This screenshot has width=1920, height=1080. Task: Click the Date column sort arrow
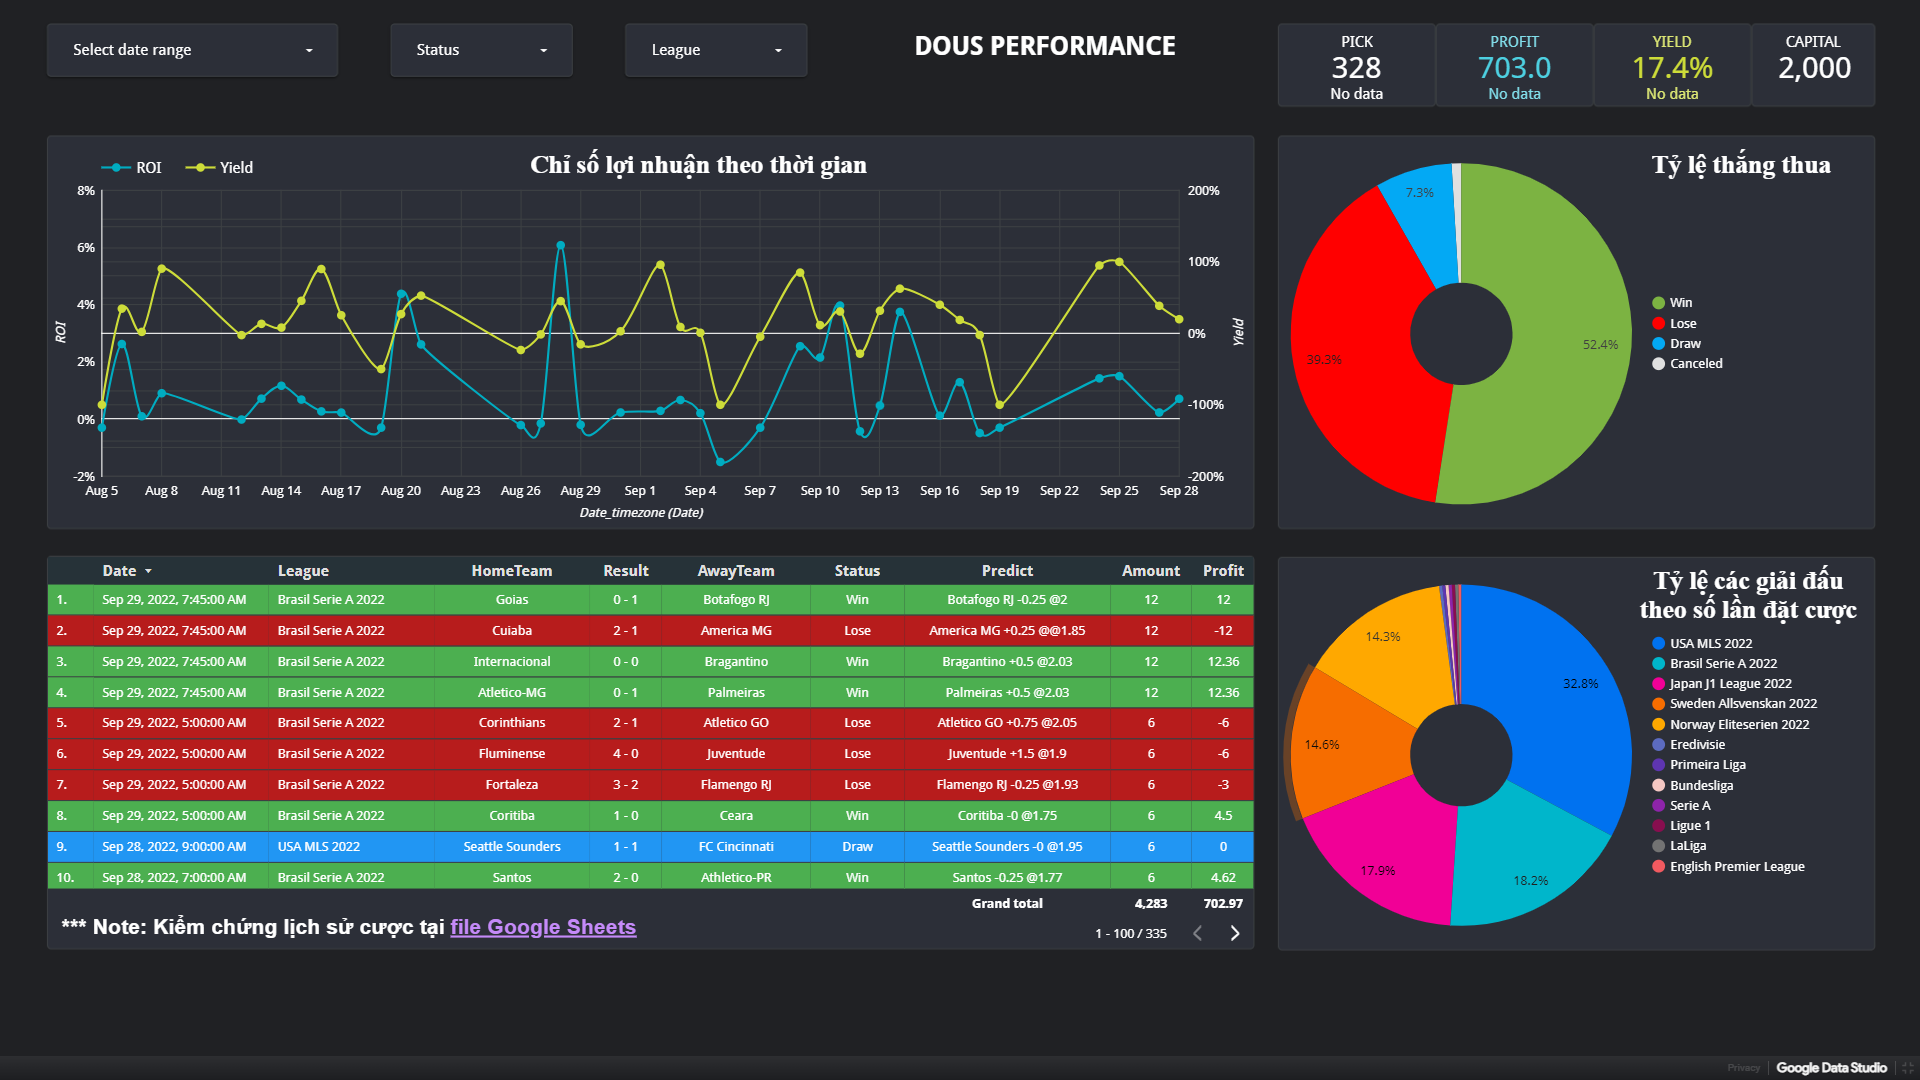click(x=148, y=571)
